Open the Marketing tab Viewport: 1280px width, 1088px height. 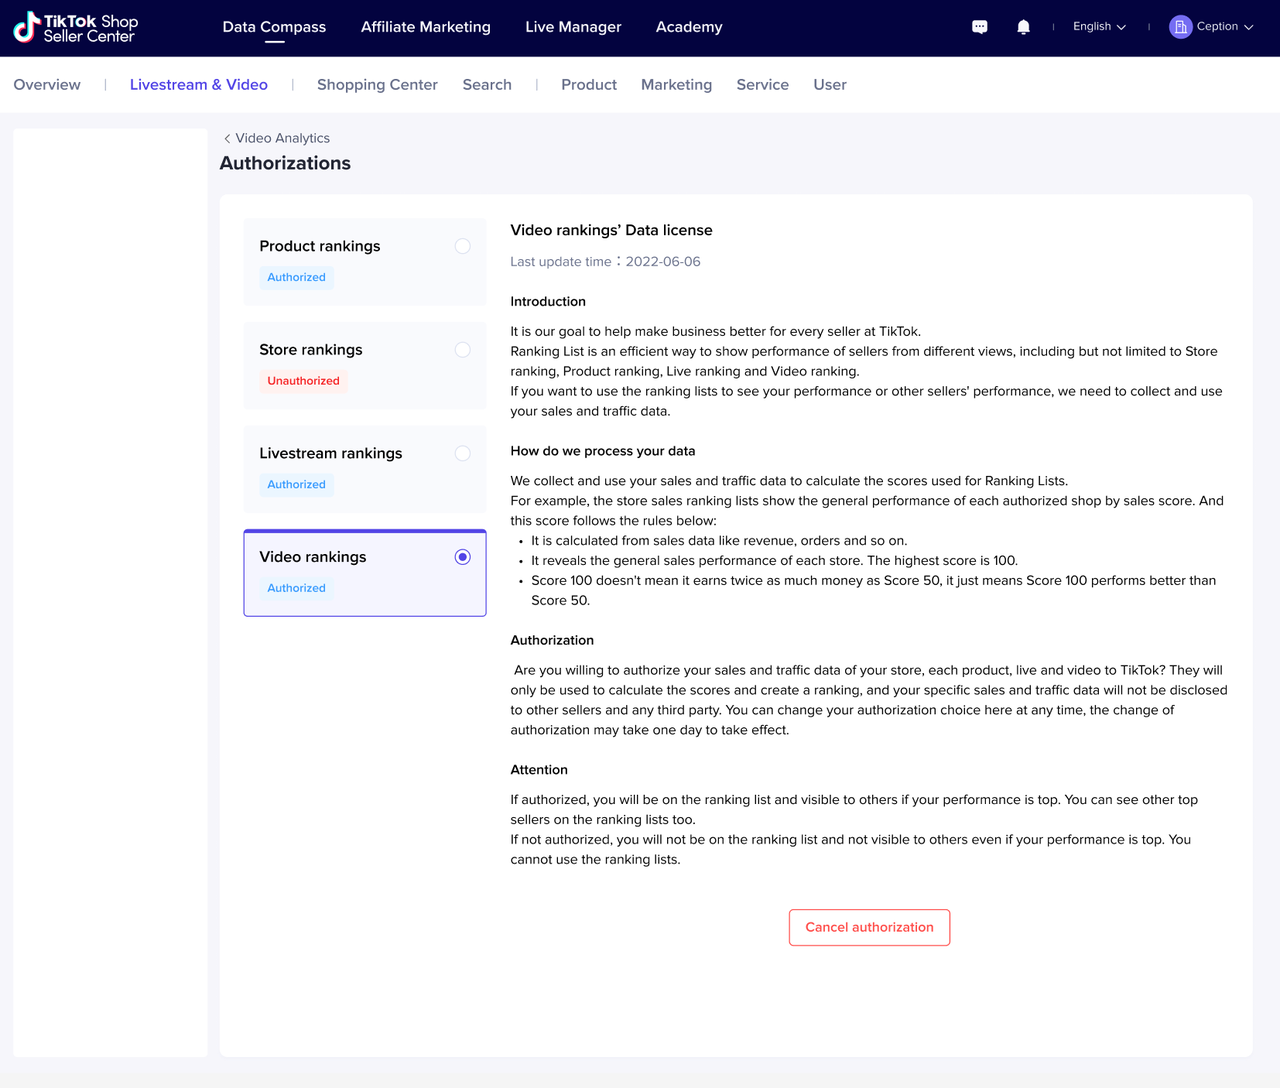tap(676, 85)
